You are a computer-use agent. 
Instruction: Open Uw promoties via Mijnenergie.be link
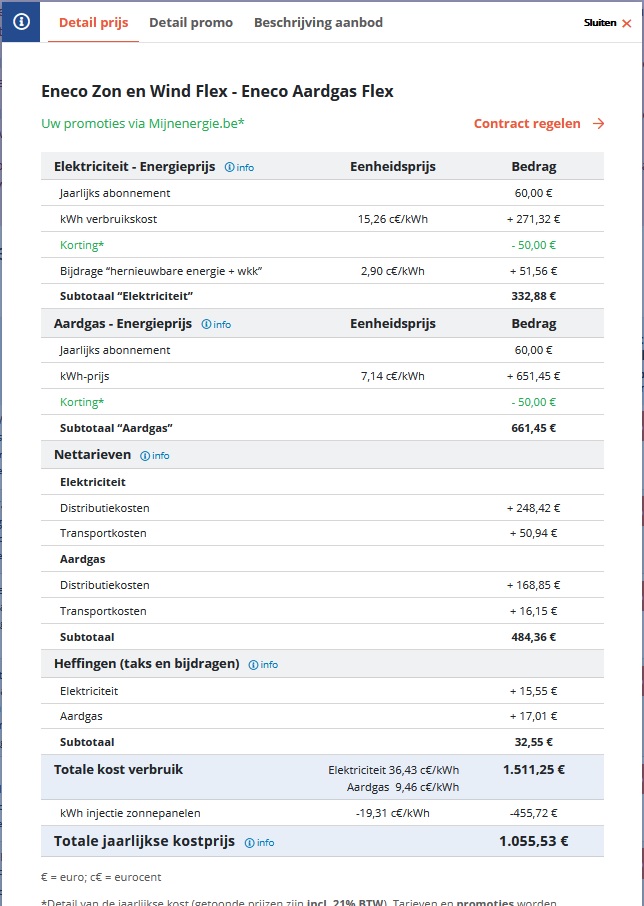pos(143,124)
